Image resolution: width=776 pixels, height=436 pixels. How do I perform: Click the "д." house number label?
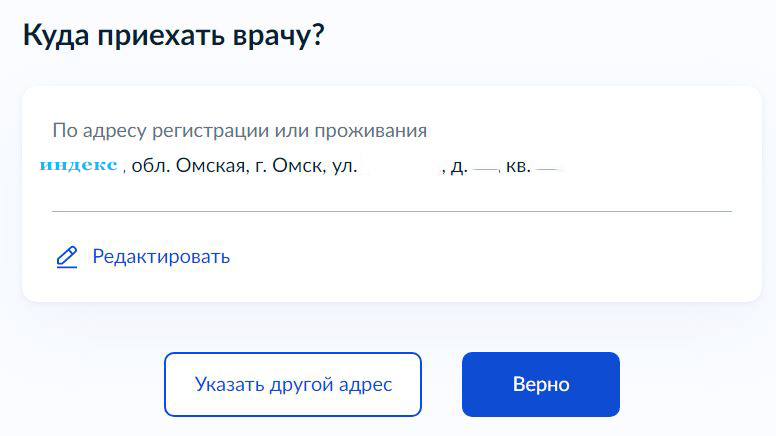point(459,166)
